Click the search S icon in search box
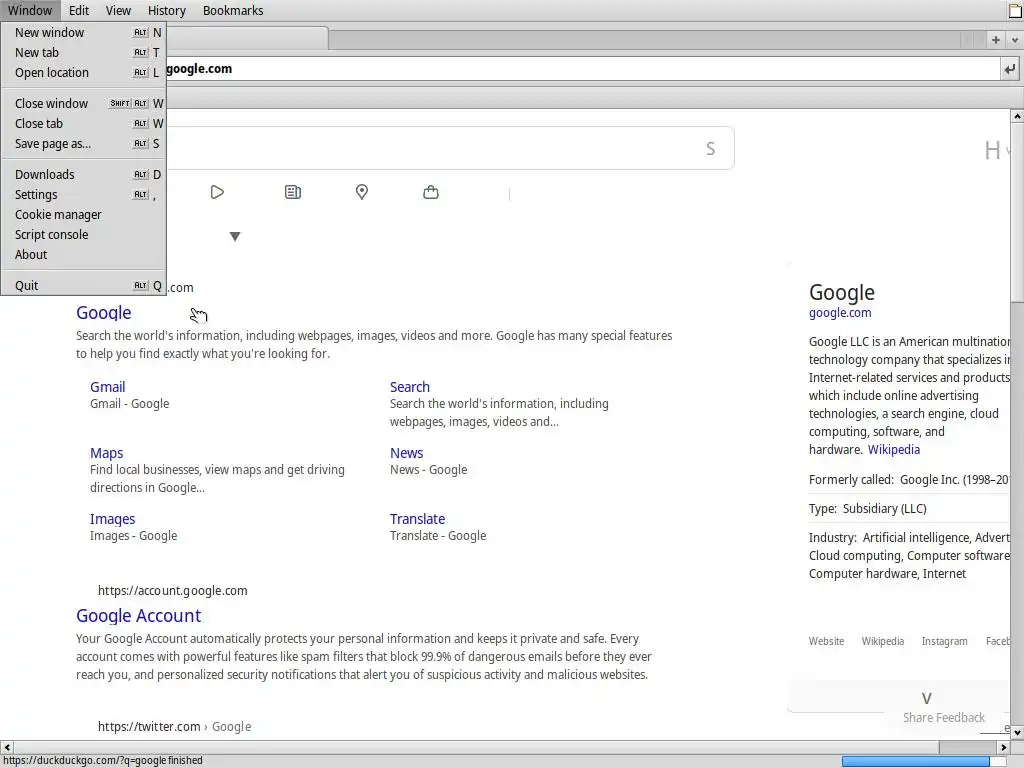 coord(711,149)
